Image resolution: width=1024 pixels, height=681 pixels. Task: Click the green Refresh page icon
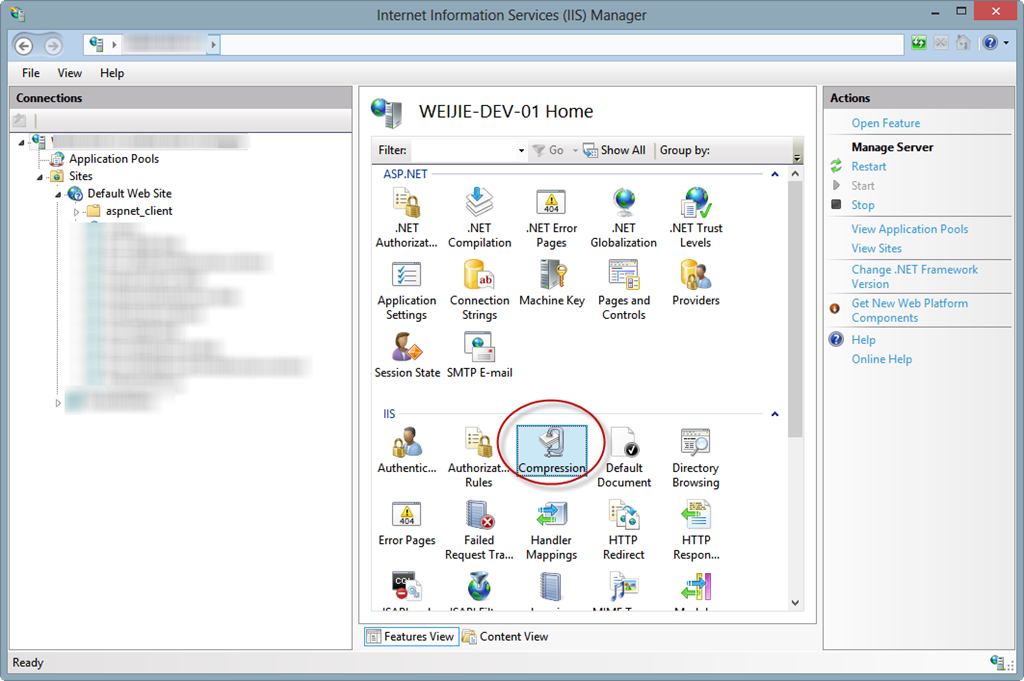pos(919,43)
